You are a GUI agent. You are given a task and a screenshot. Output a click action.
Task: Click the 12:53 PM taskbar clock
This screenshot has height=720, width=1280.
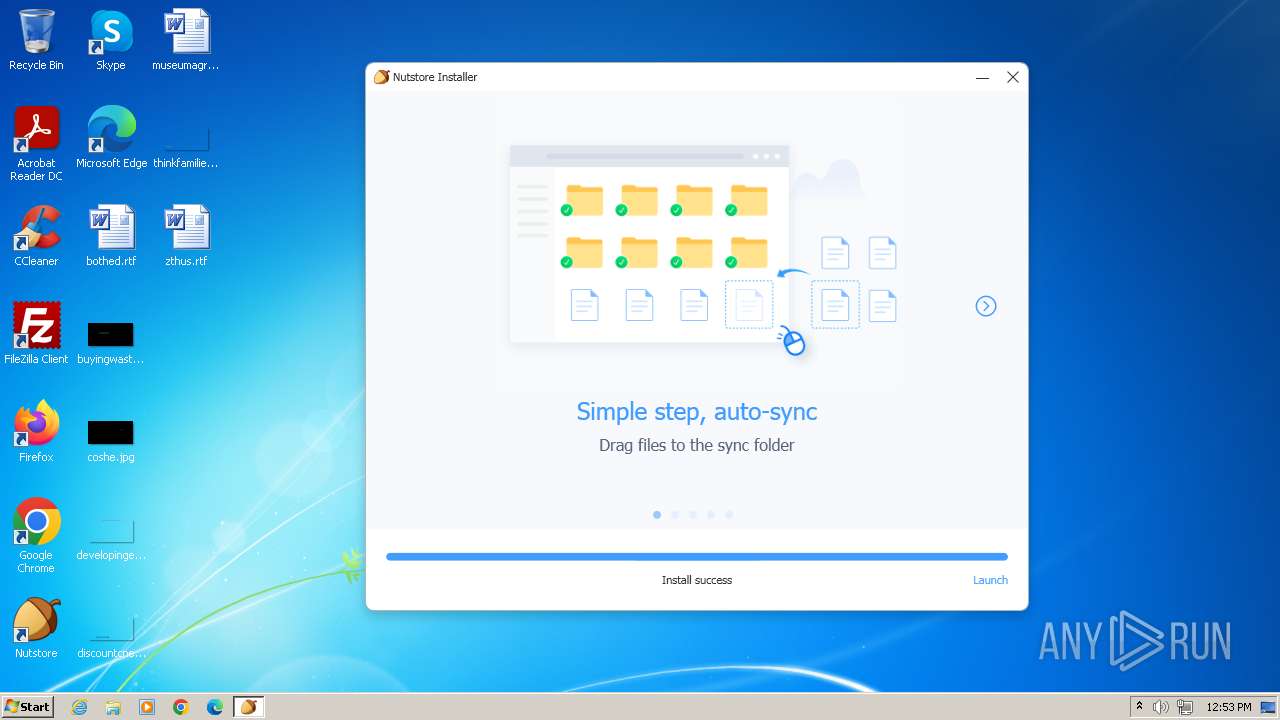pyautogui.click(x=1229, y=707)
